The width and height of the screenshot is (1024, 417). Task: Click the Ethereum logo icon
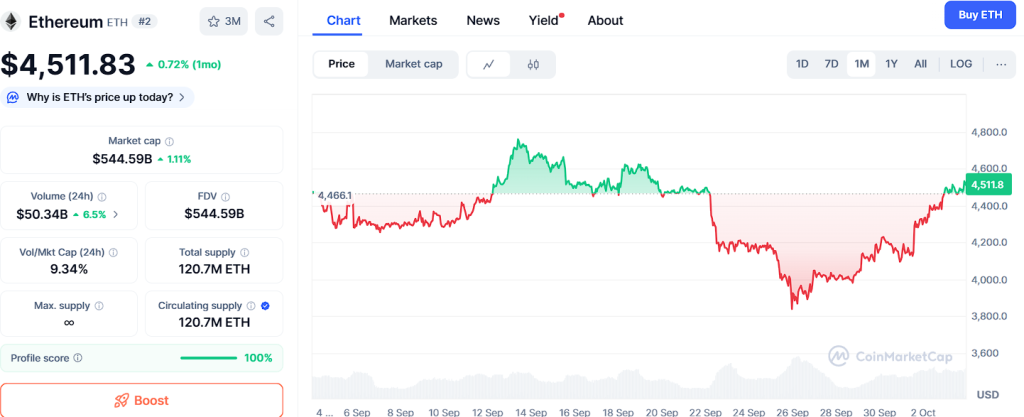pos(12,21)
